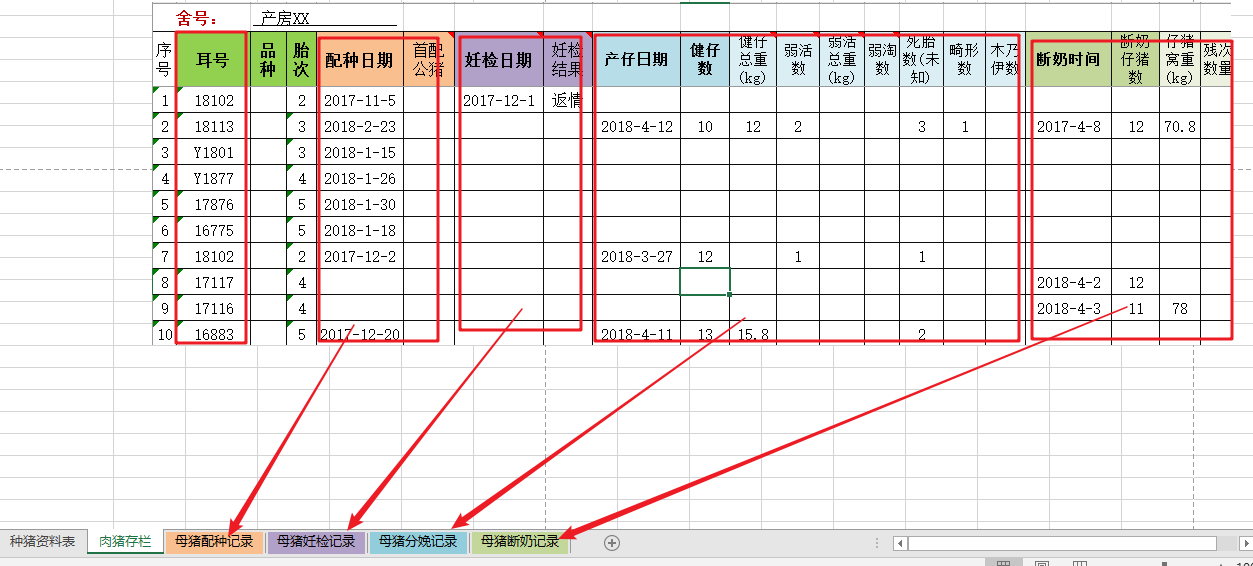This screenshot has height=566, width=1253.
Task: Open the 母猪断奶记录 sheet tab
Action: [x=519, y=542]
